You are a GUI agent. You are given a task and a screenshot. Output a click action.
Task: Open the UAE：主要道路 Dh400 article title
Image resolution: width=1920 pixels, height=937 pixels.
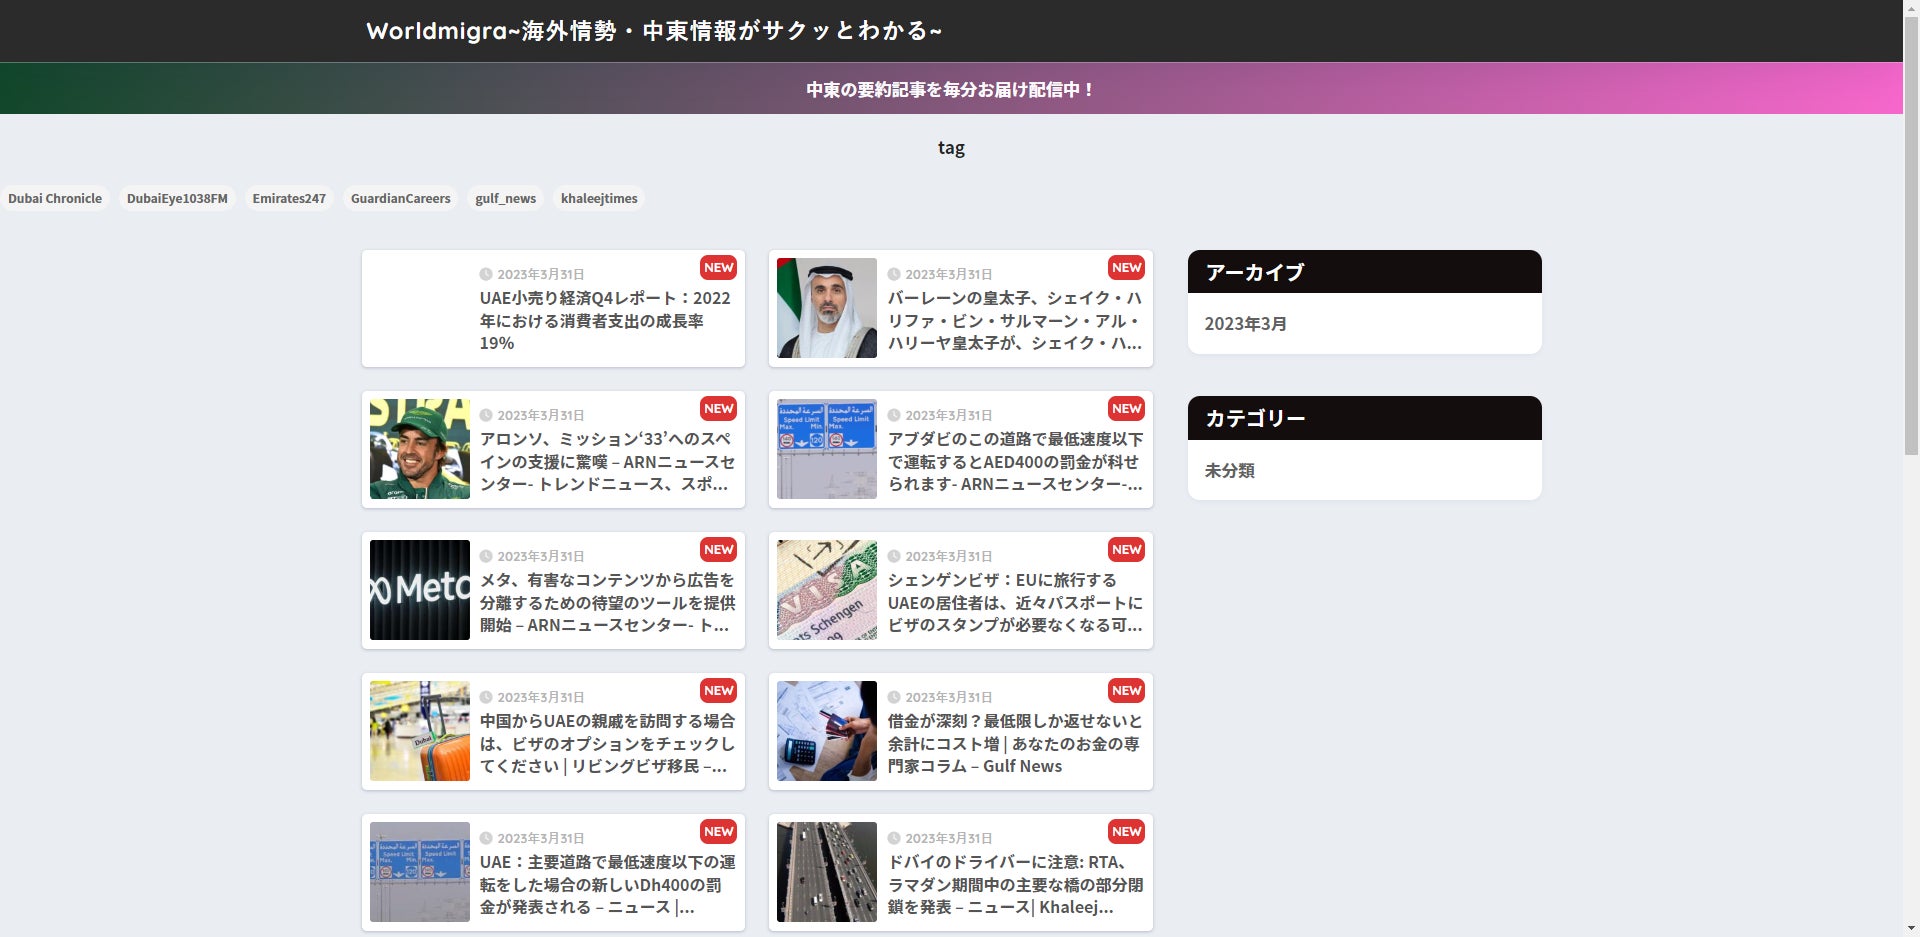606,884
